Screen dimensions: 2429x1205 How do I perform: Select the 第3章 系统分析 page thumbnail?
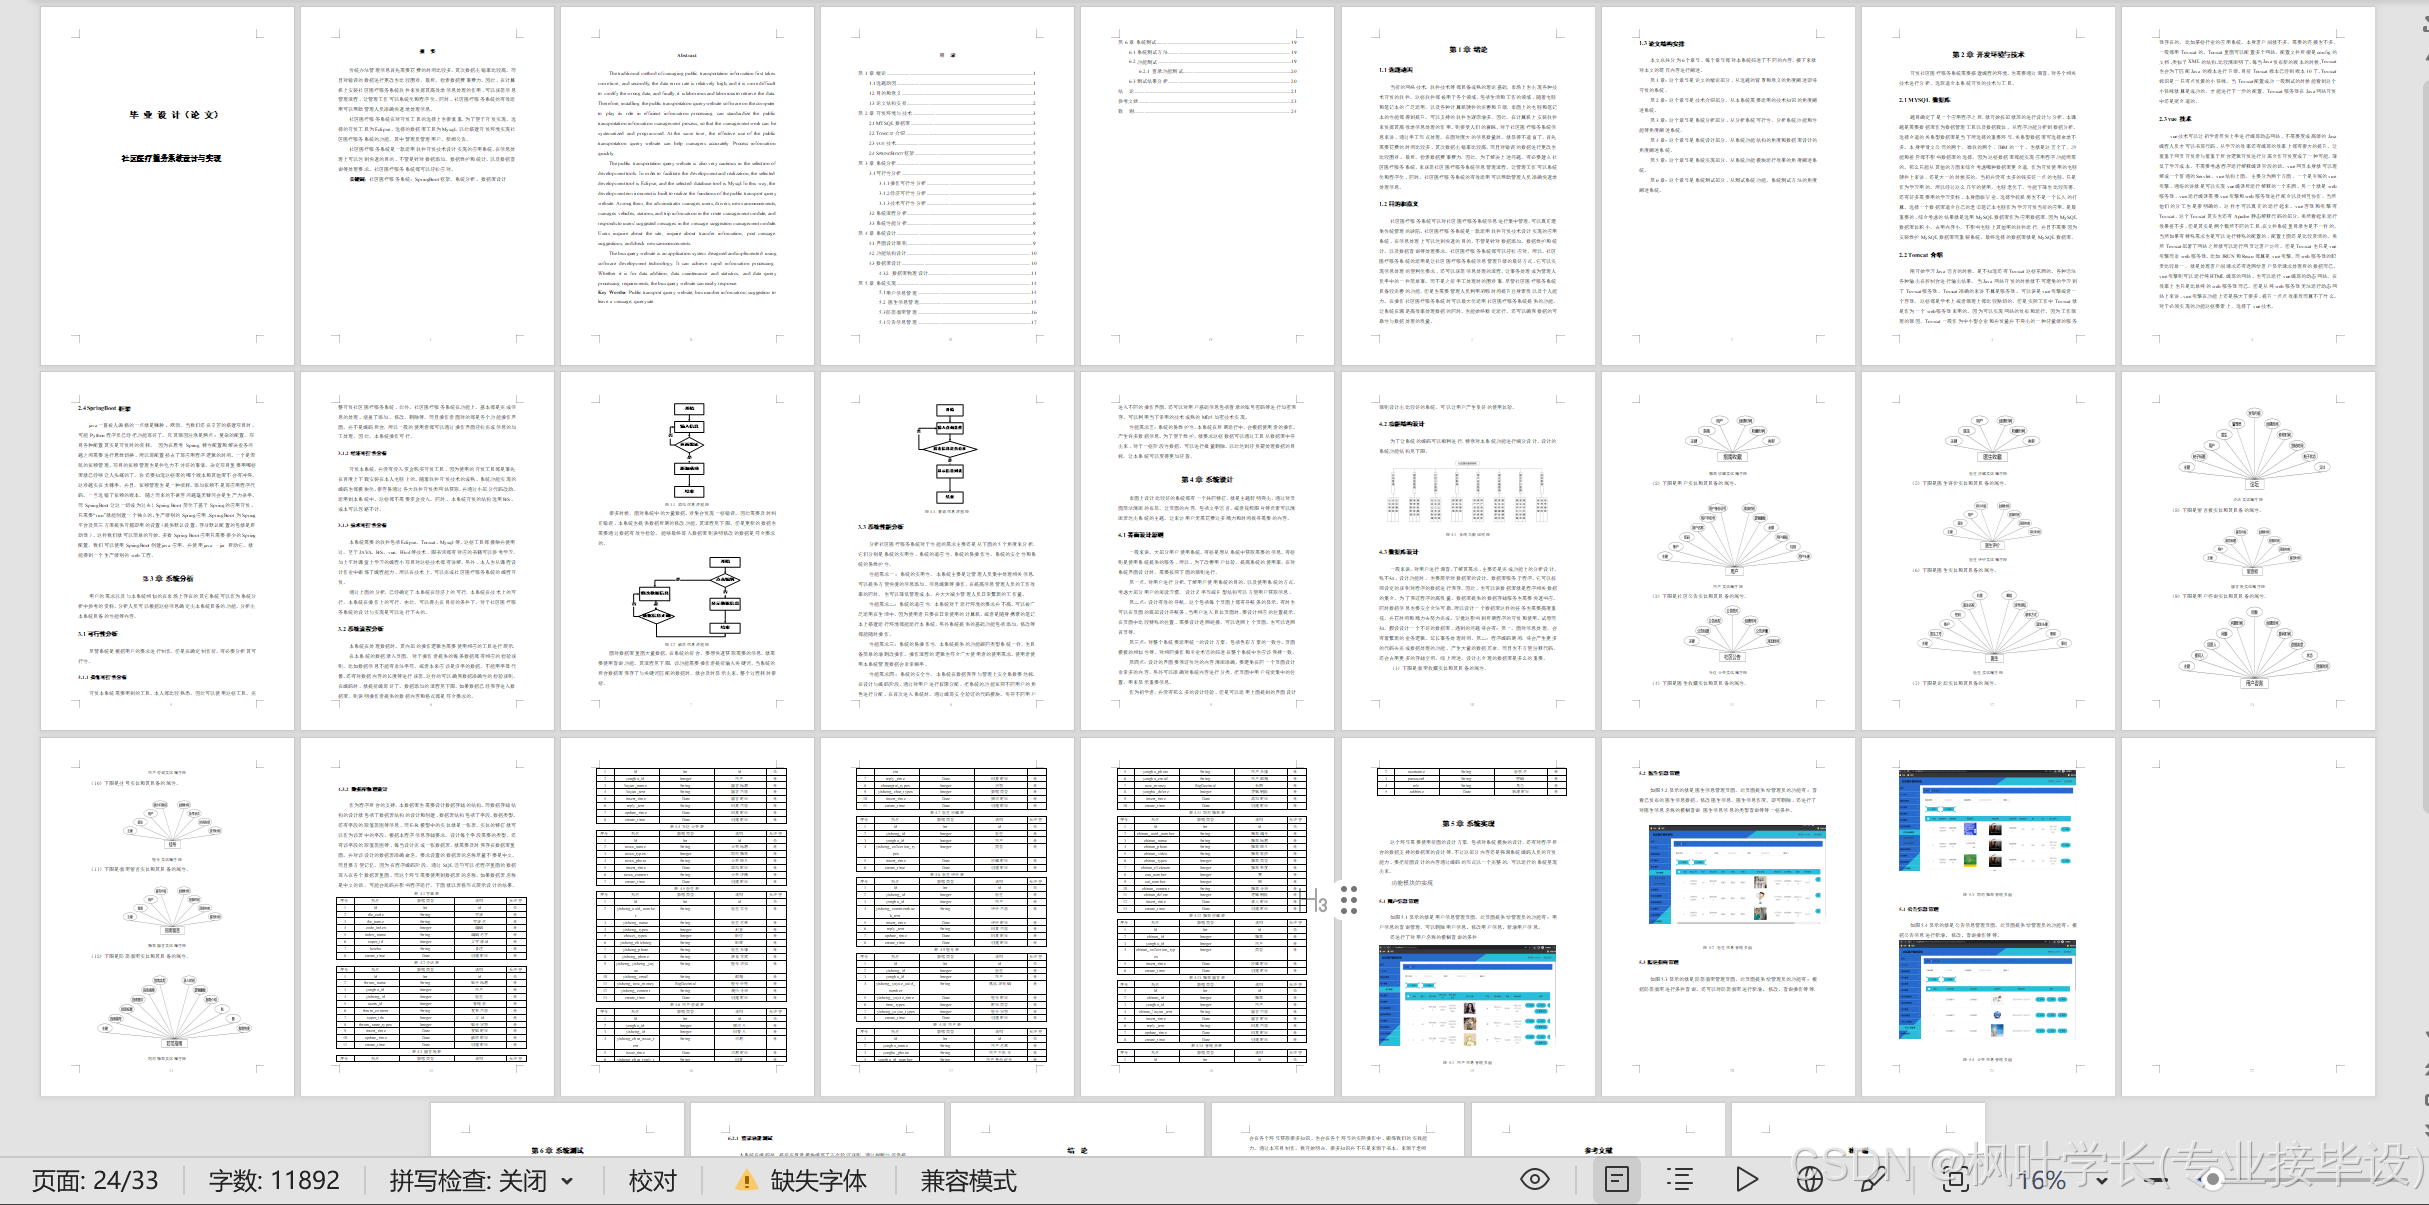coord(167,551)
